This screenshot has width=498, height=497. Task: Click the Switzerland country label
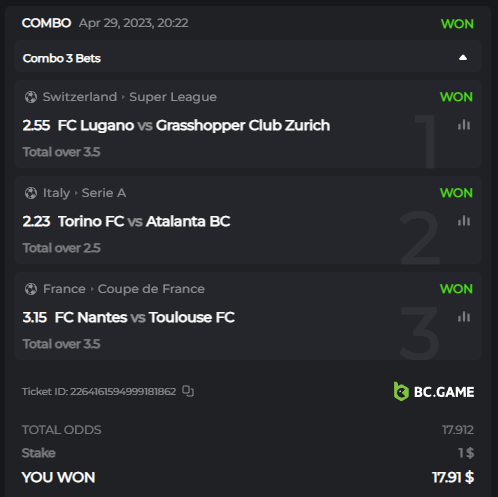point(80,97)
